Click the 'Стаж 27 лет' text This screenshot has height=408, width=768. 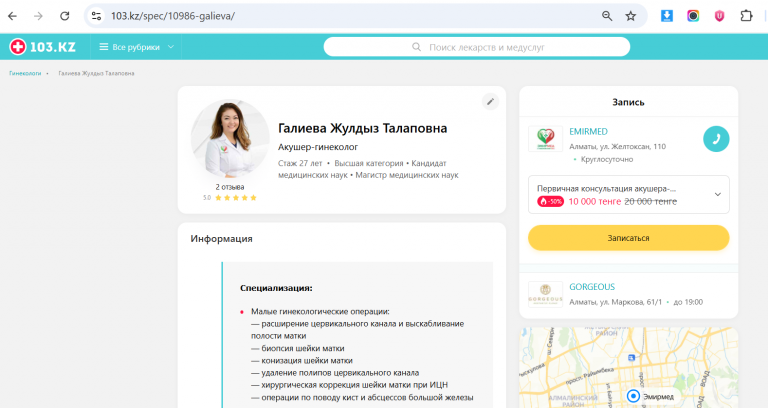(300, 164)
